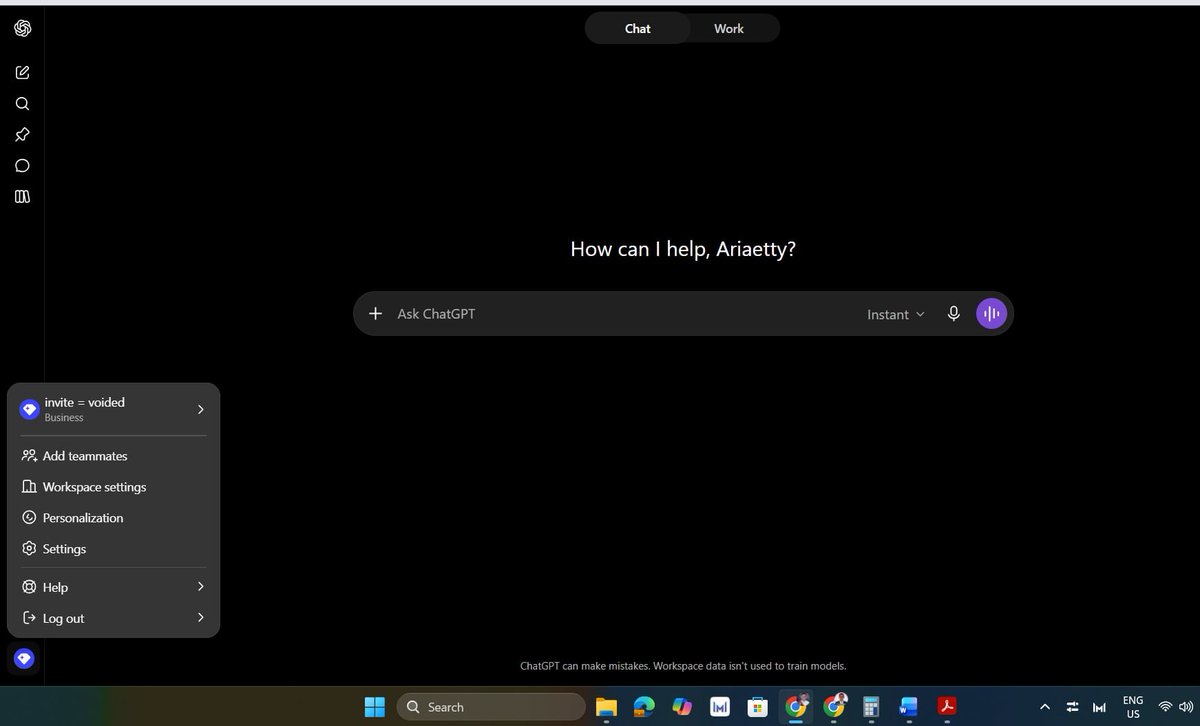Expand the Log out submenu chevron
Viewport: 1200px width, 726px height.
pyautogui.click(x=200, y=617)
